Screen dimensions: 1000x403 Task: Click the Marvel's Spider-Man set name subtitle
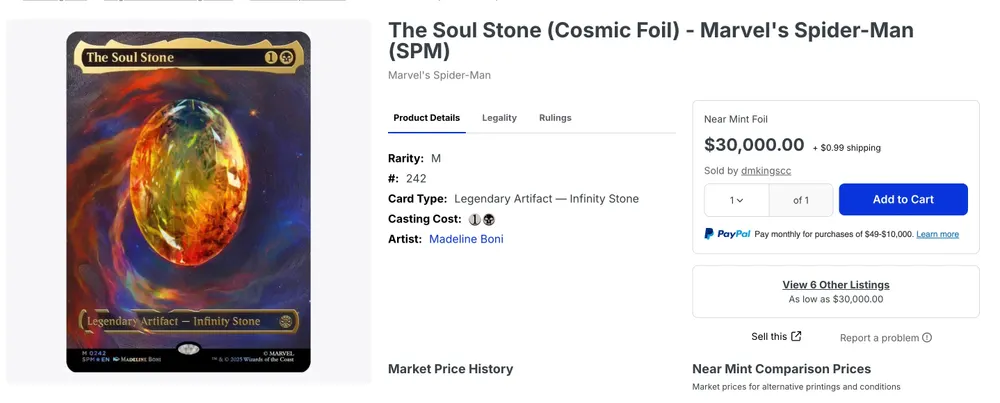tap(439, 75)
